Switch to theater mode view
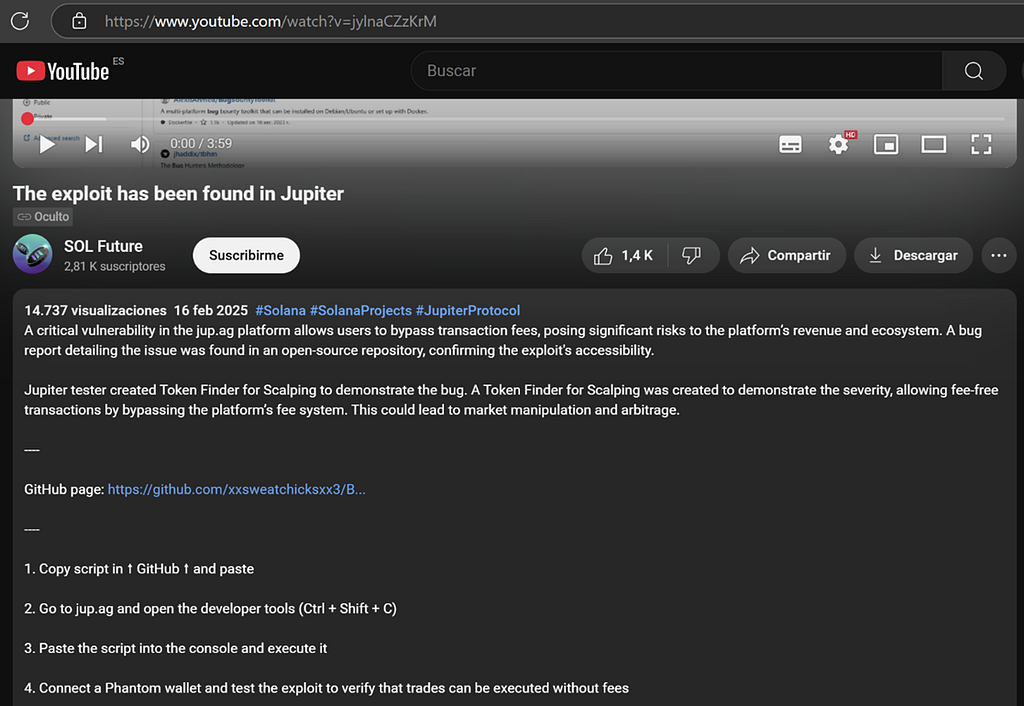Viewport: 1024px width, 706px height. click(x=933, y=144)
